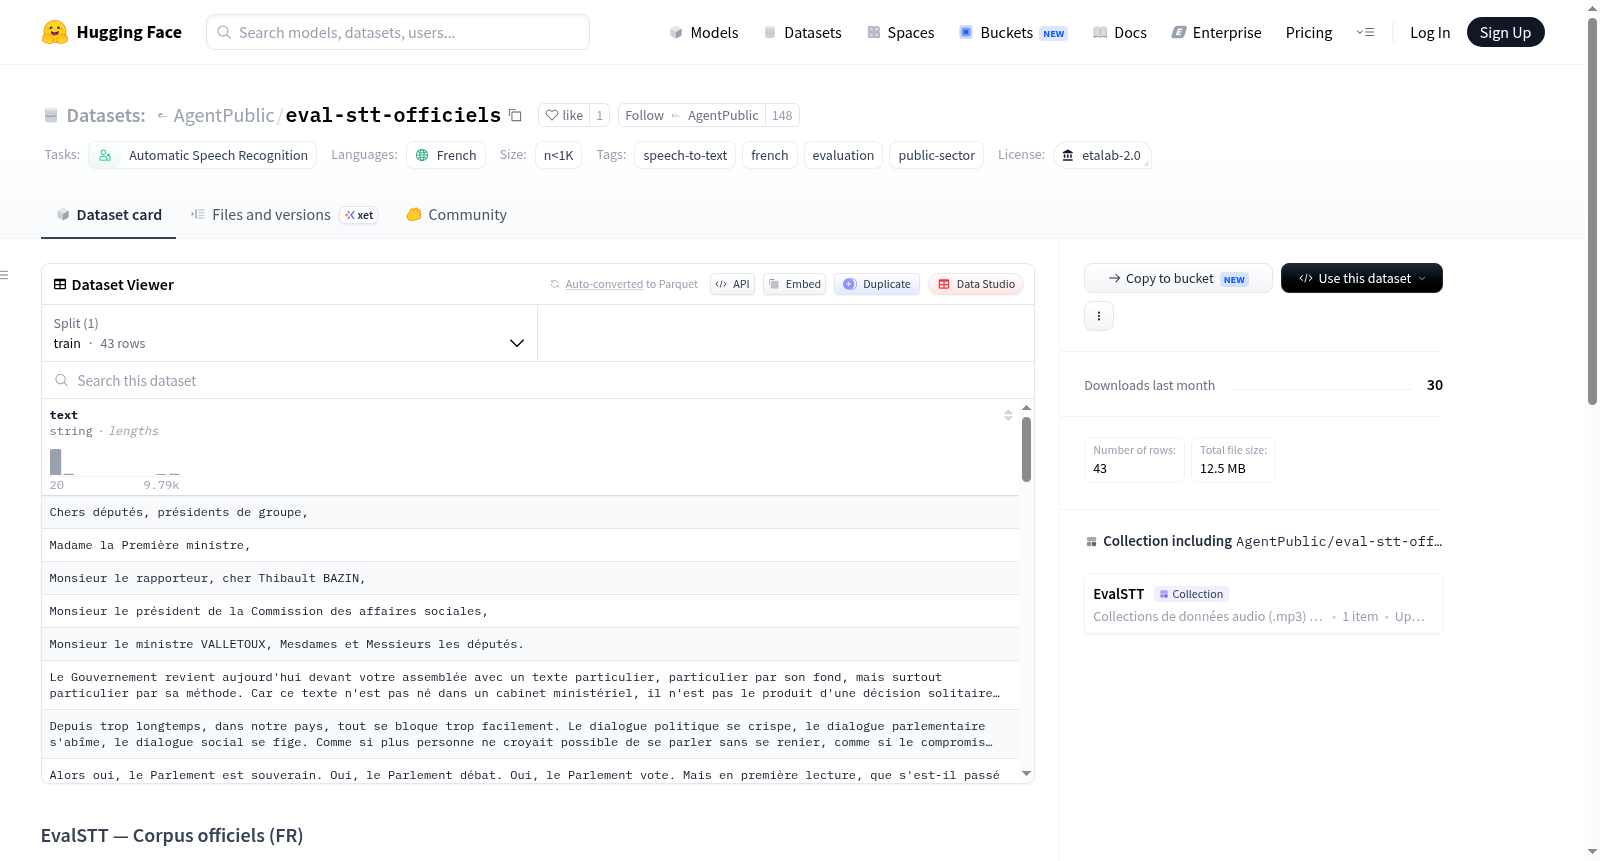Screen dimensions: 1600x861
Task: Select row "Madame la Première ministre,"
Action: (530, 545)
